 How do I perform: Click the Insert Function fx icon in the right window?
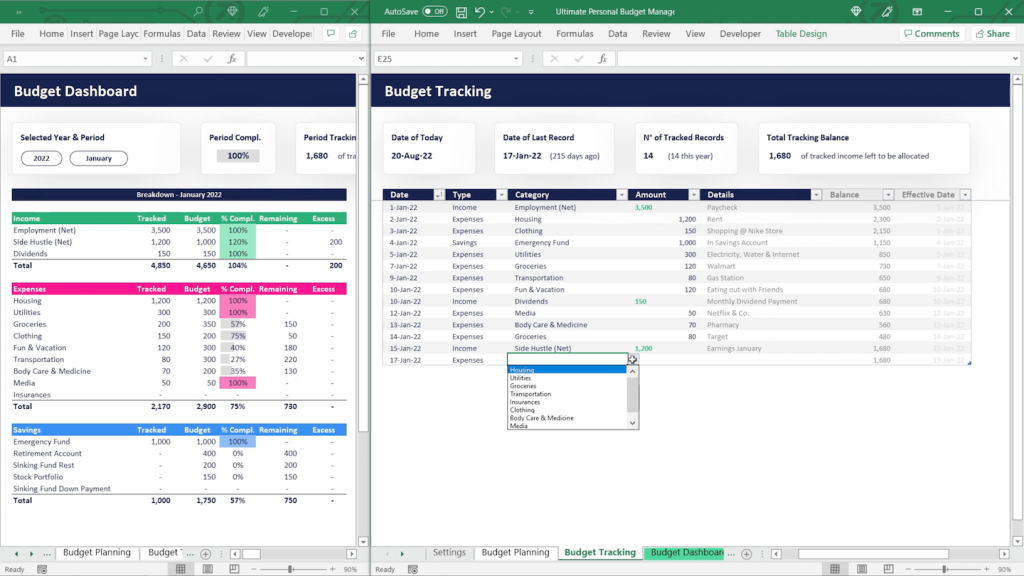coord(602,59)
